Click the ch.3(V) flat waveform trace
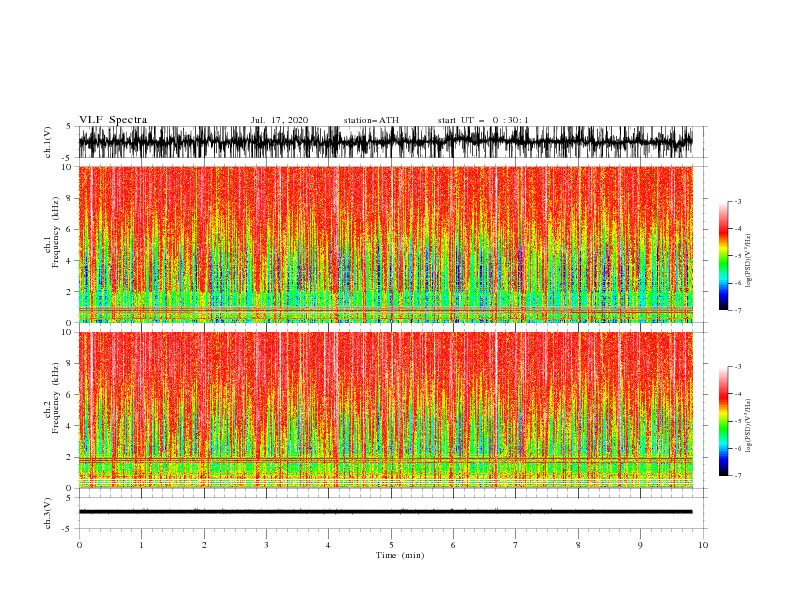 385,512
